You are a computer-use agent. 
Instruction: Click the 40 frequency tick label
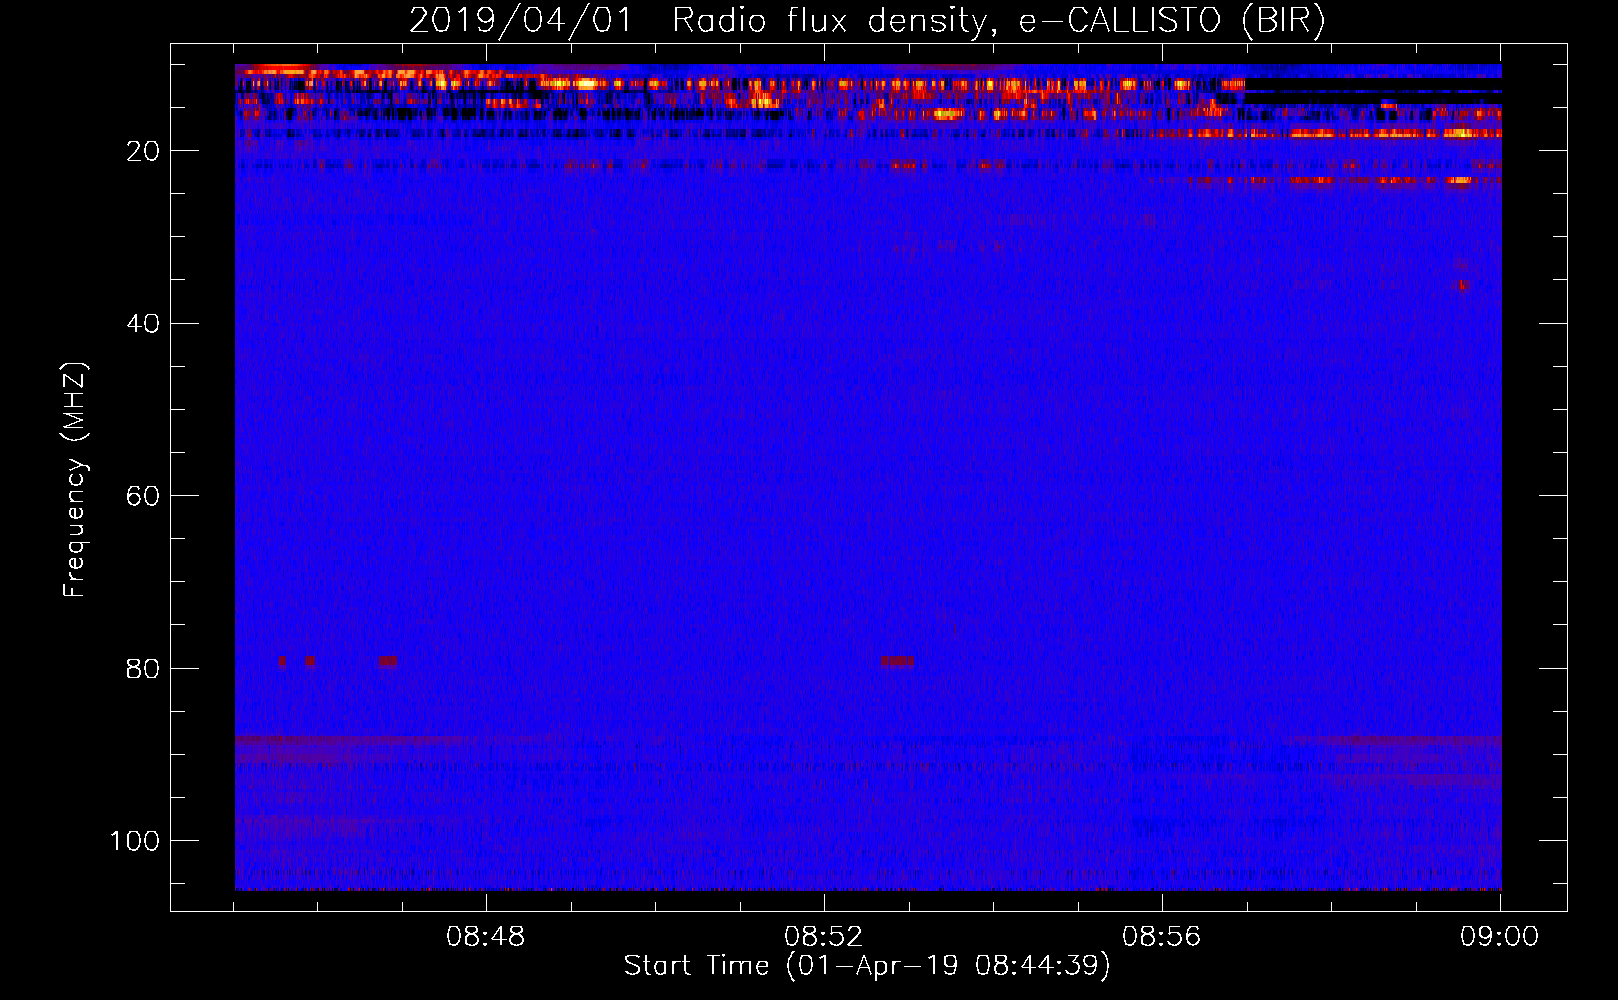pos(144,323)
